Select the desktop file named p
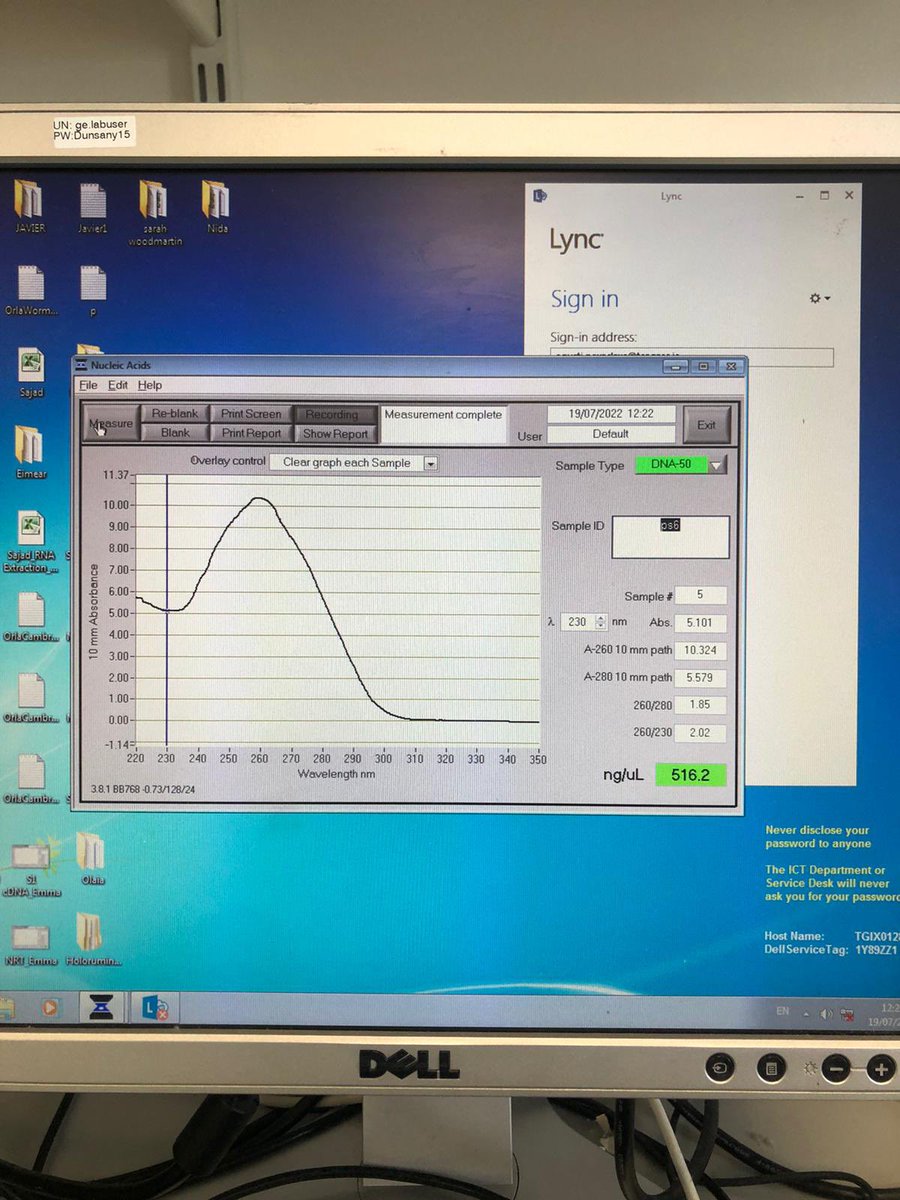 93,290
